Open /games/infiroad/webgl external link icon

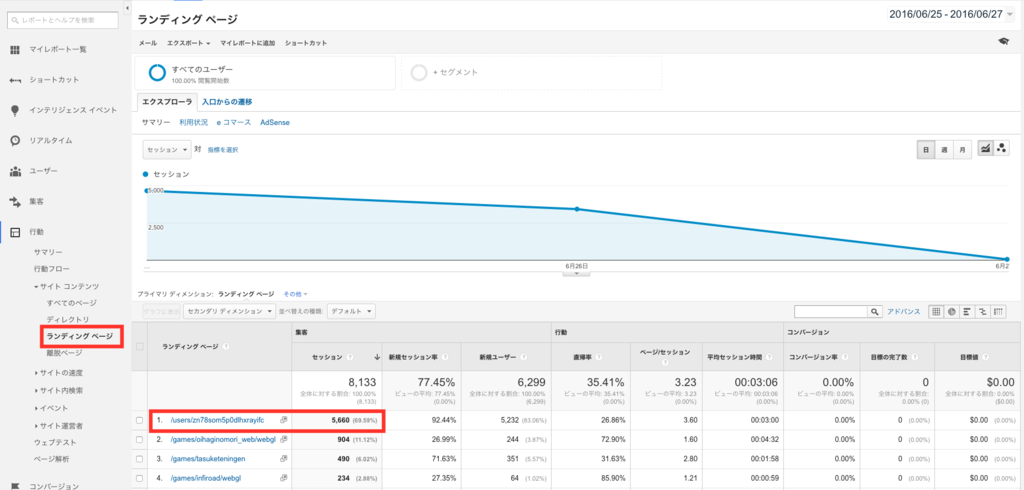[x=283, y=479]
